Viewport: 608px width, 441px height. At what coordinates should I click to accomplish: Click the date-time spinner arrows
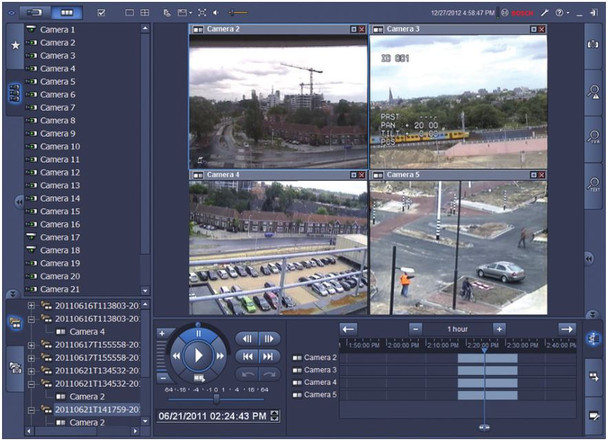(275, 416)
